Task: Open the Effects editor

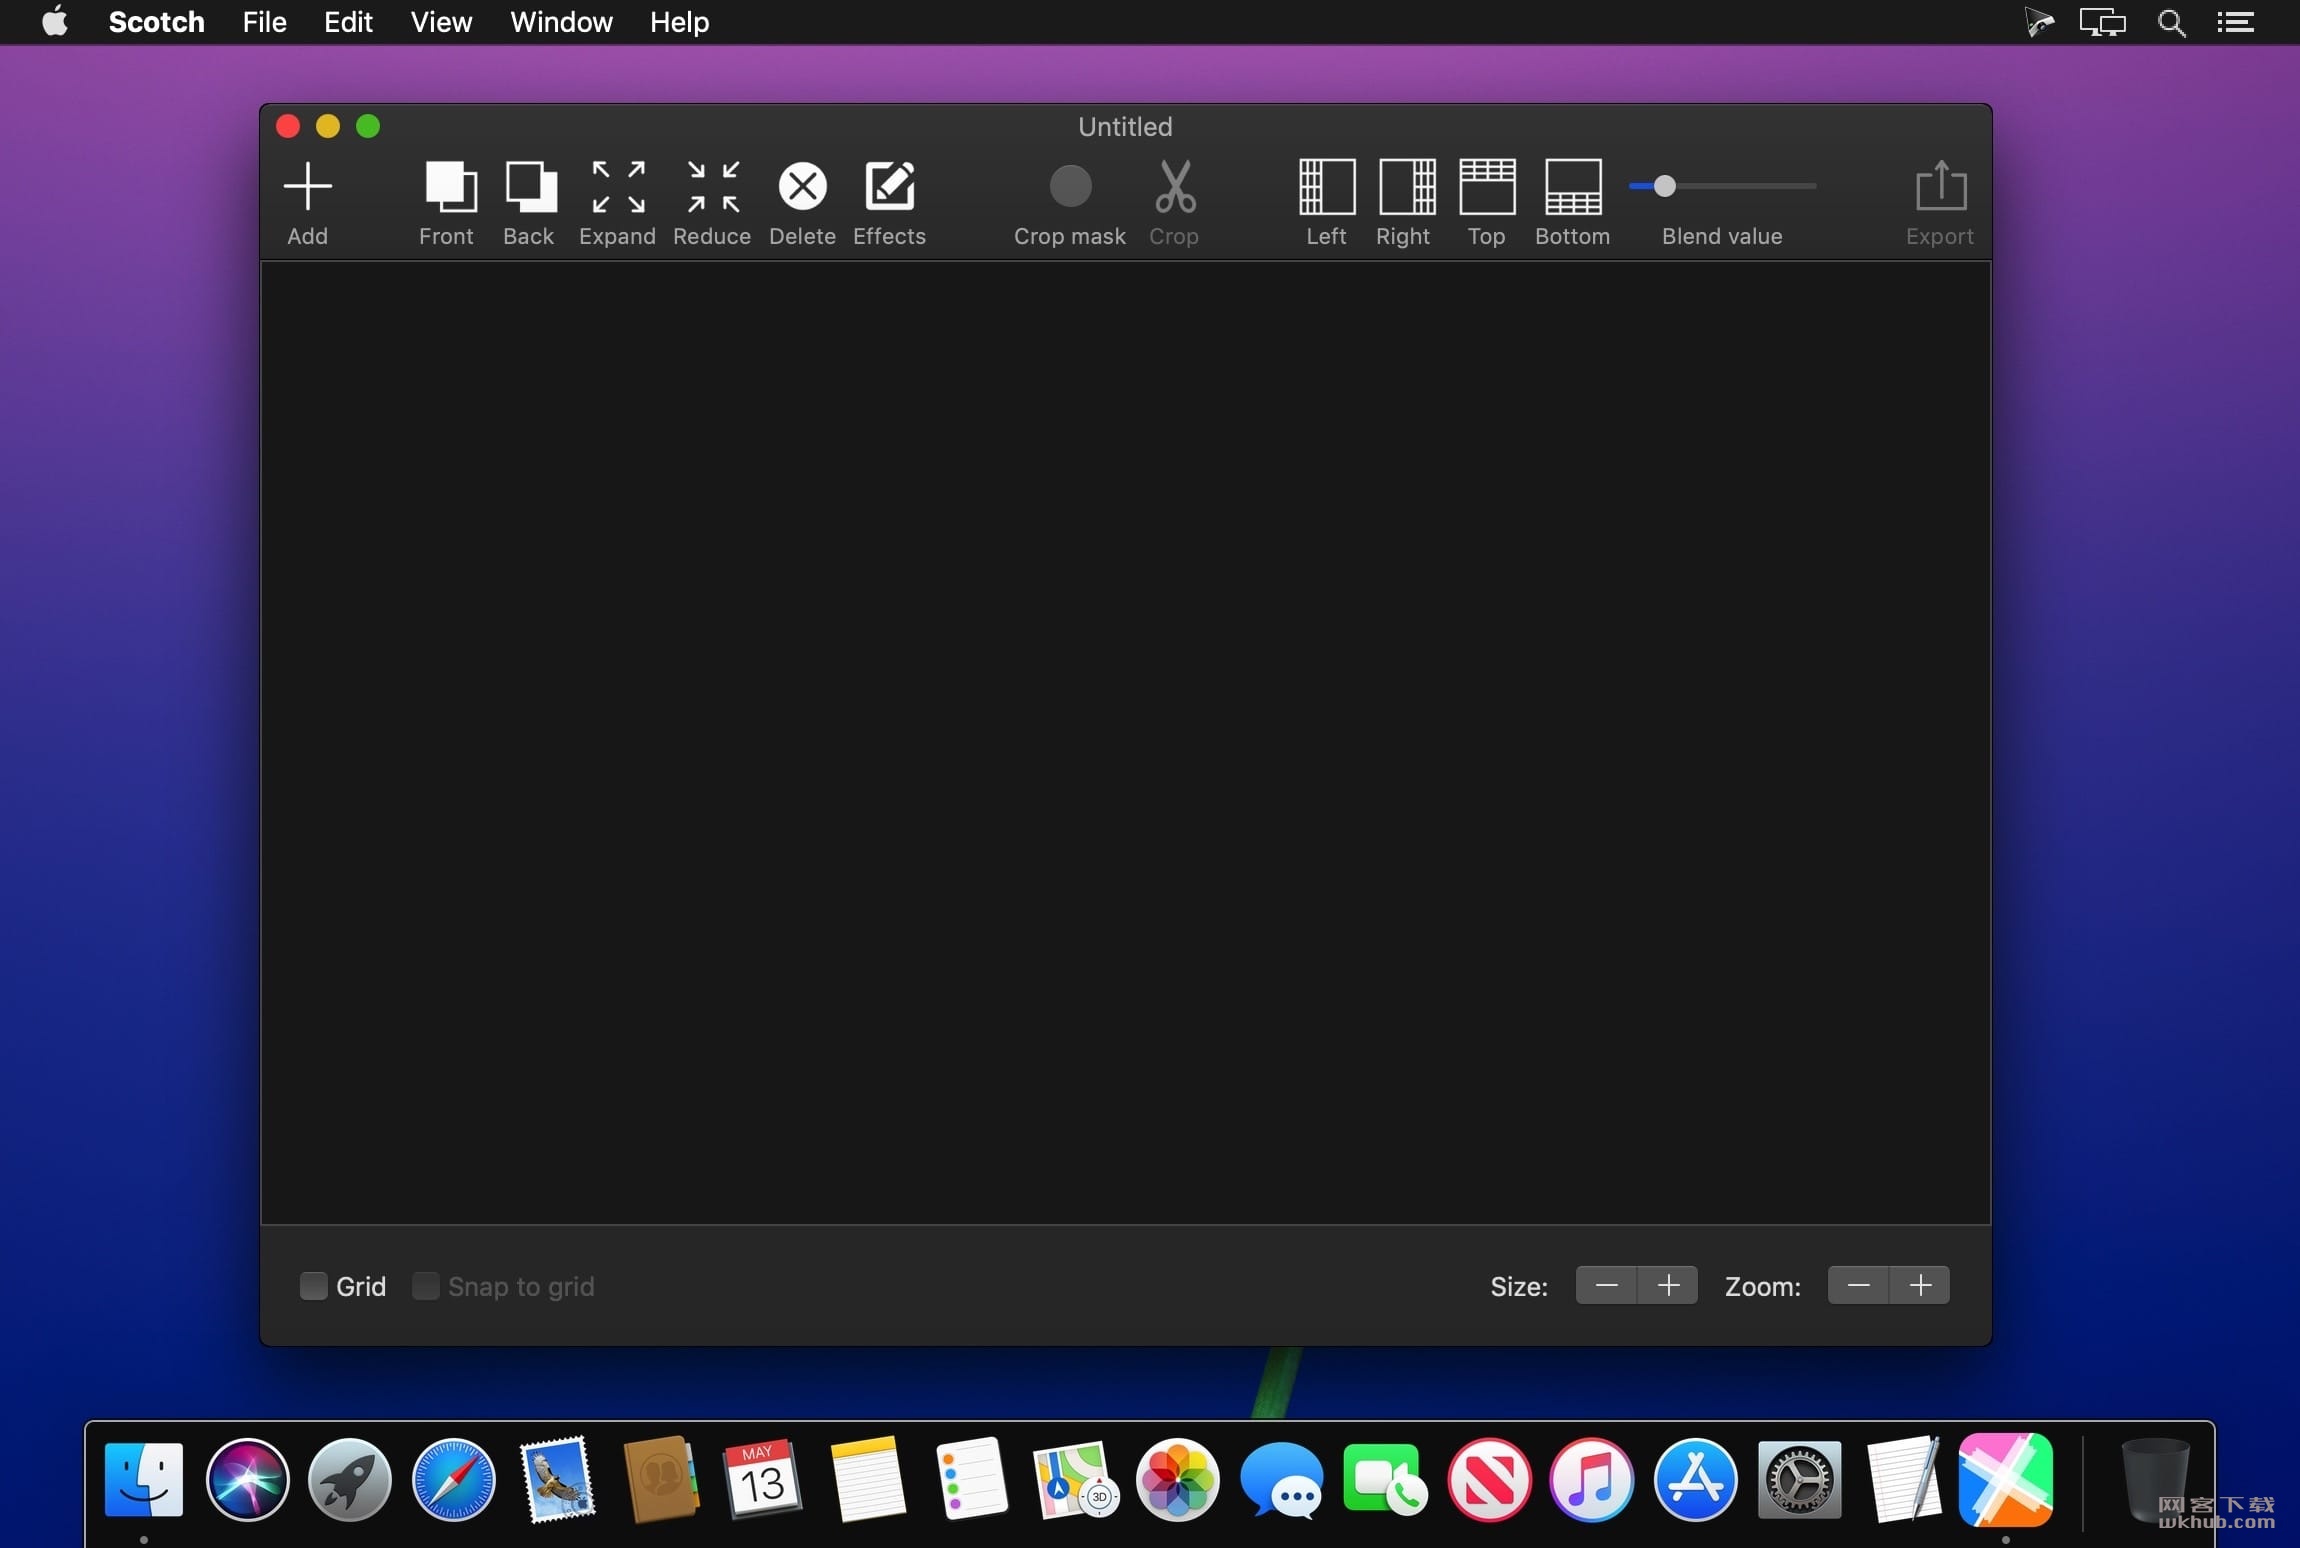Action: click(x=890, y=186)
